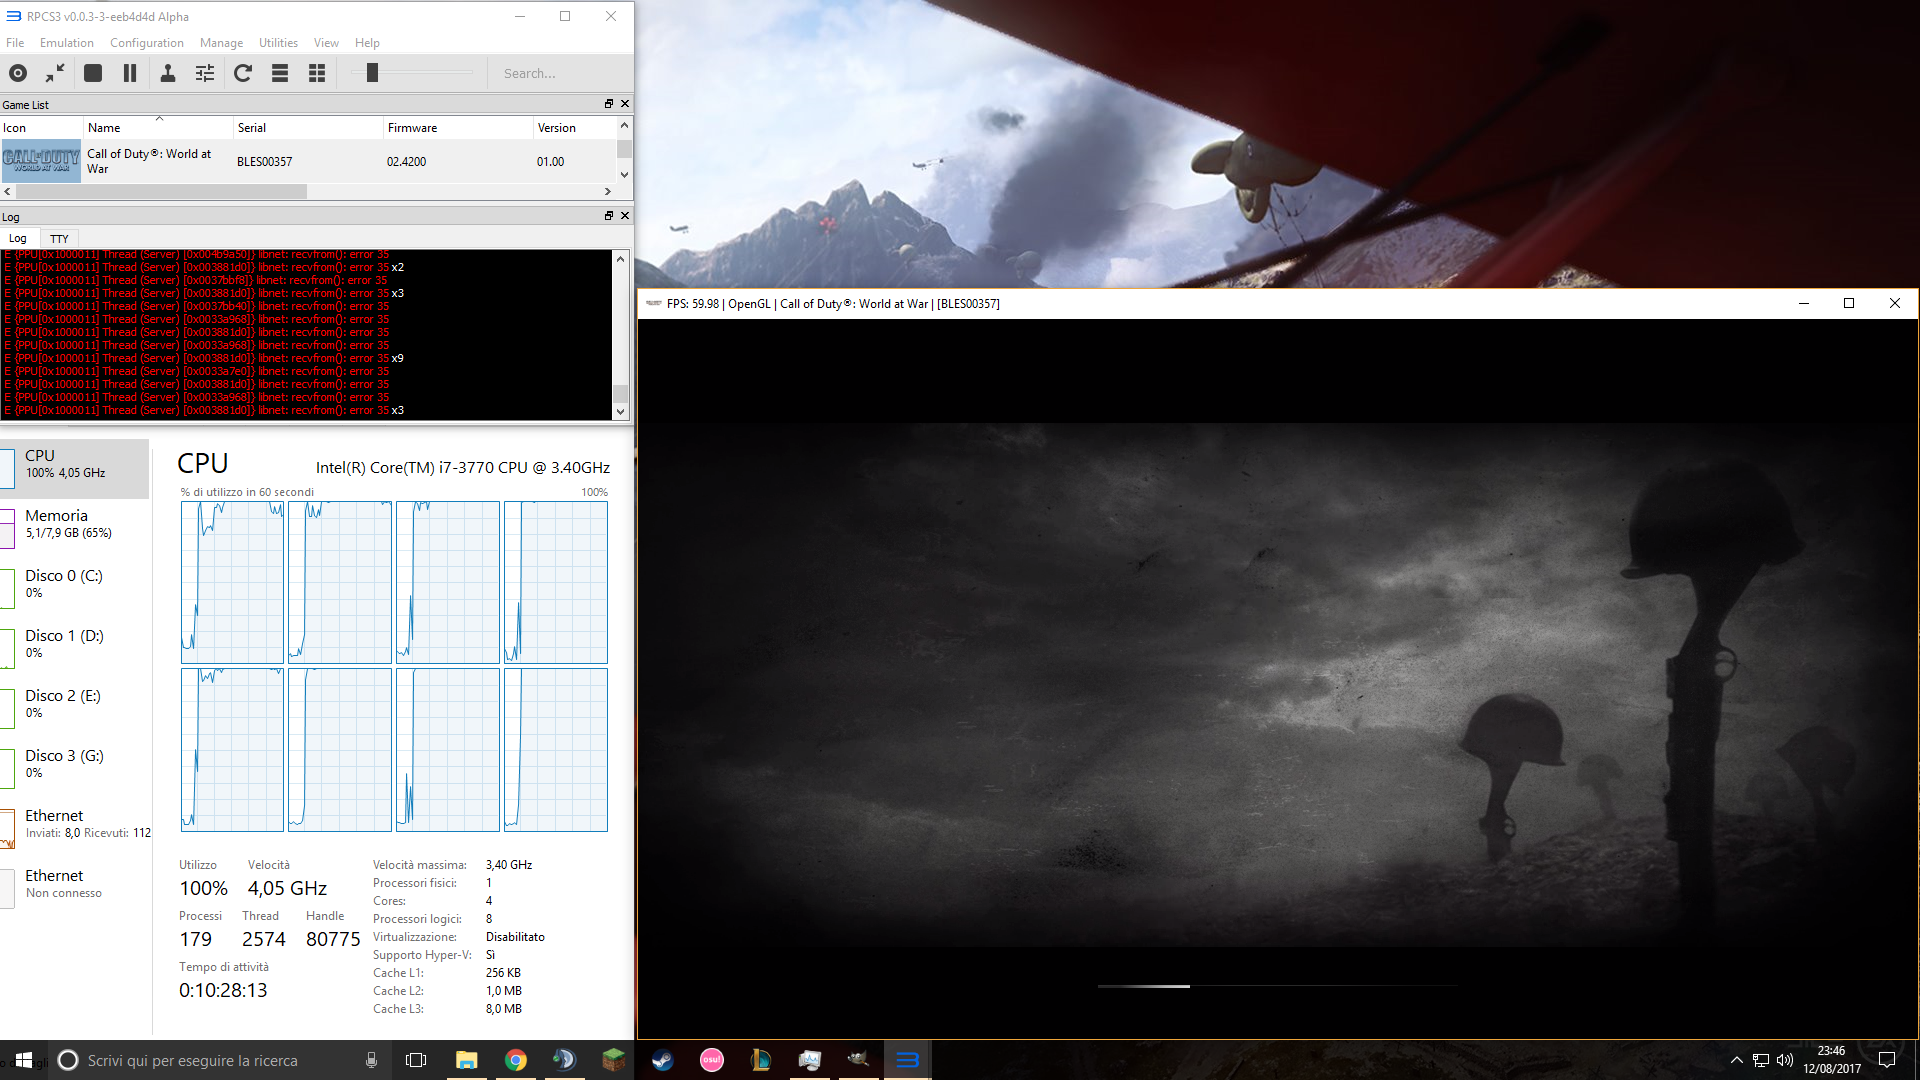Pause emulation using the pause icon

(x=130, y=73)
